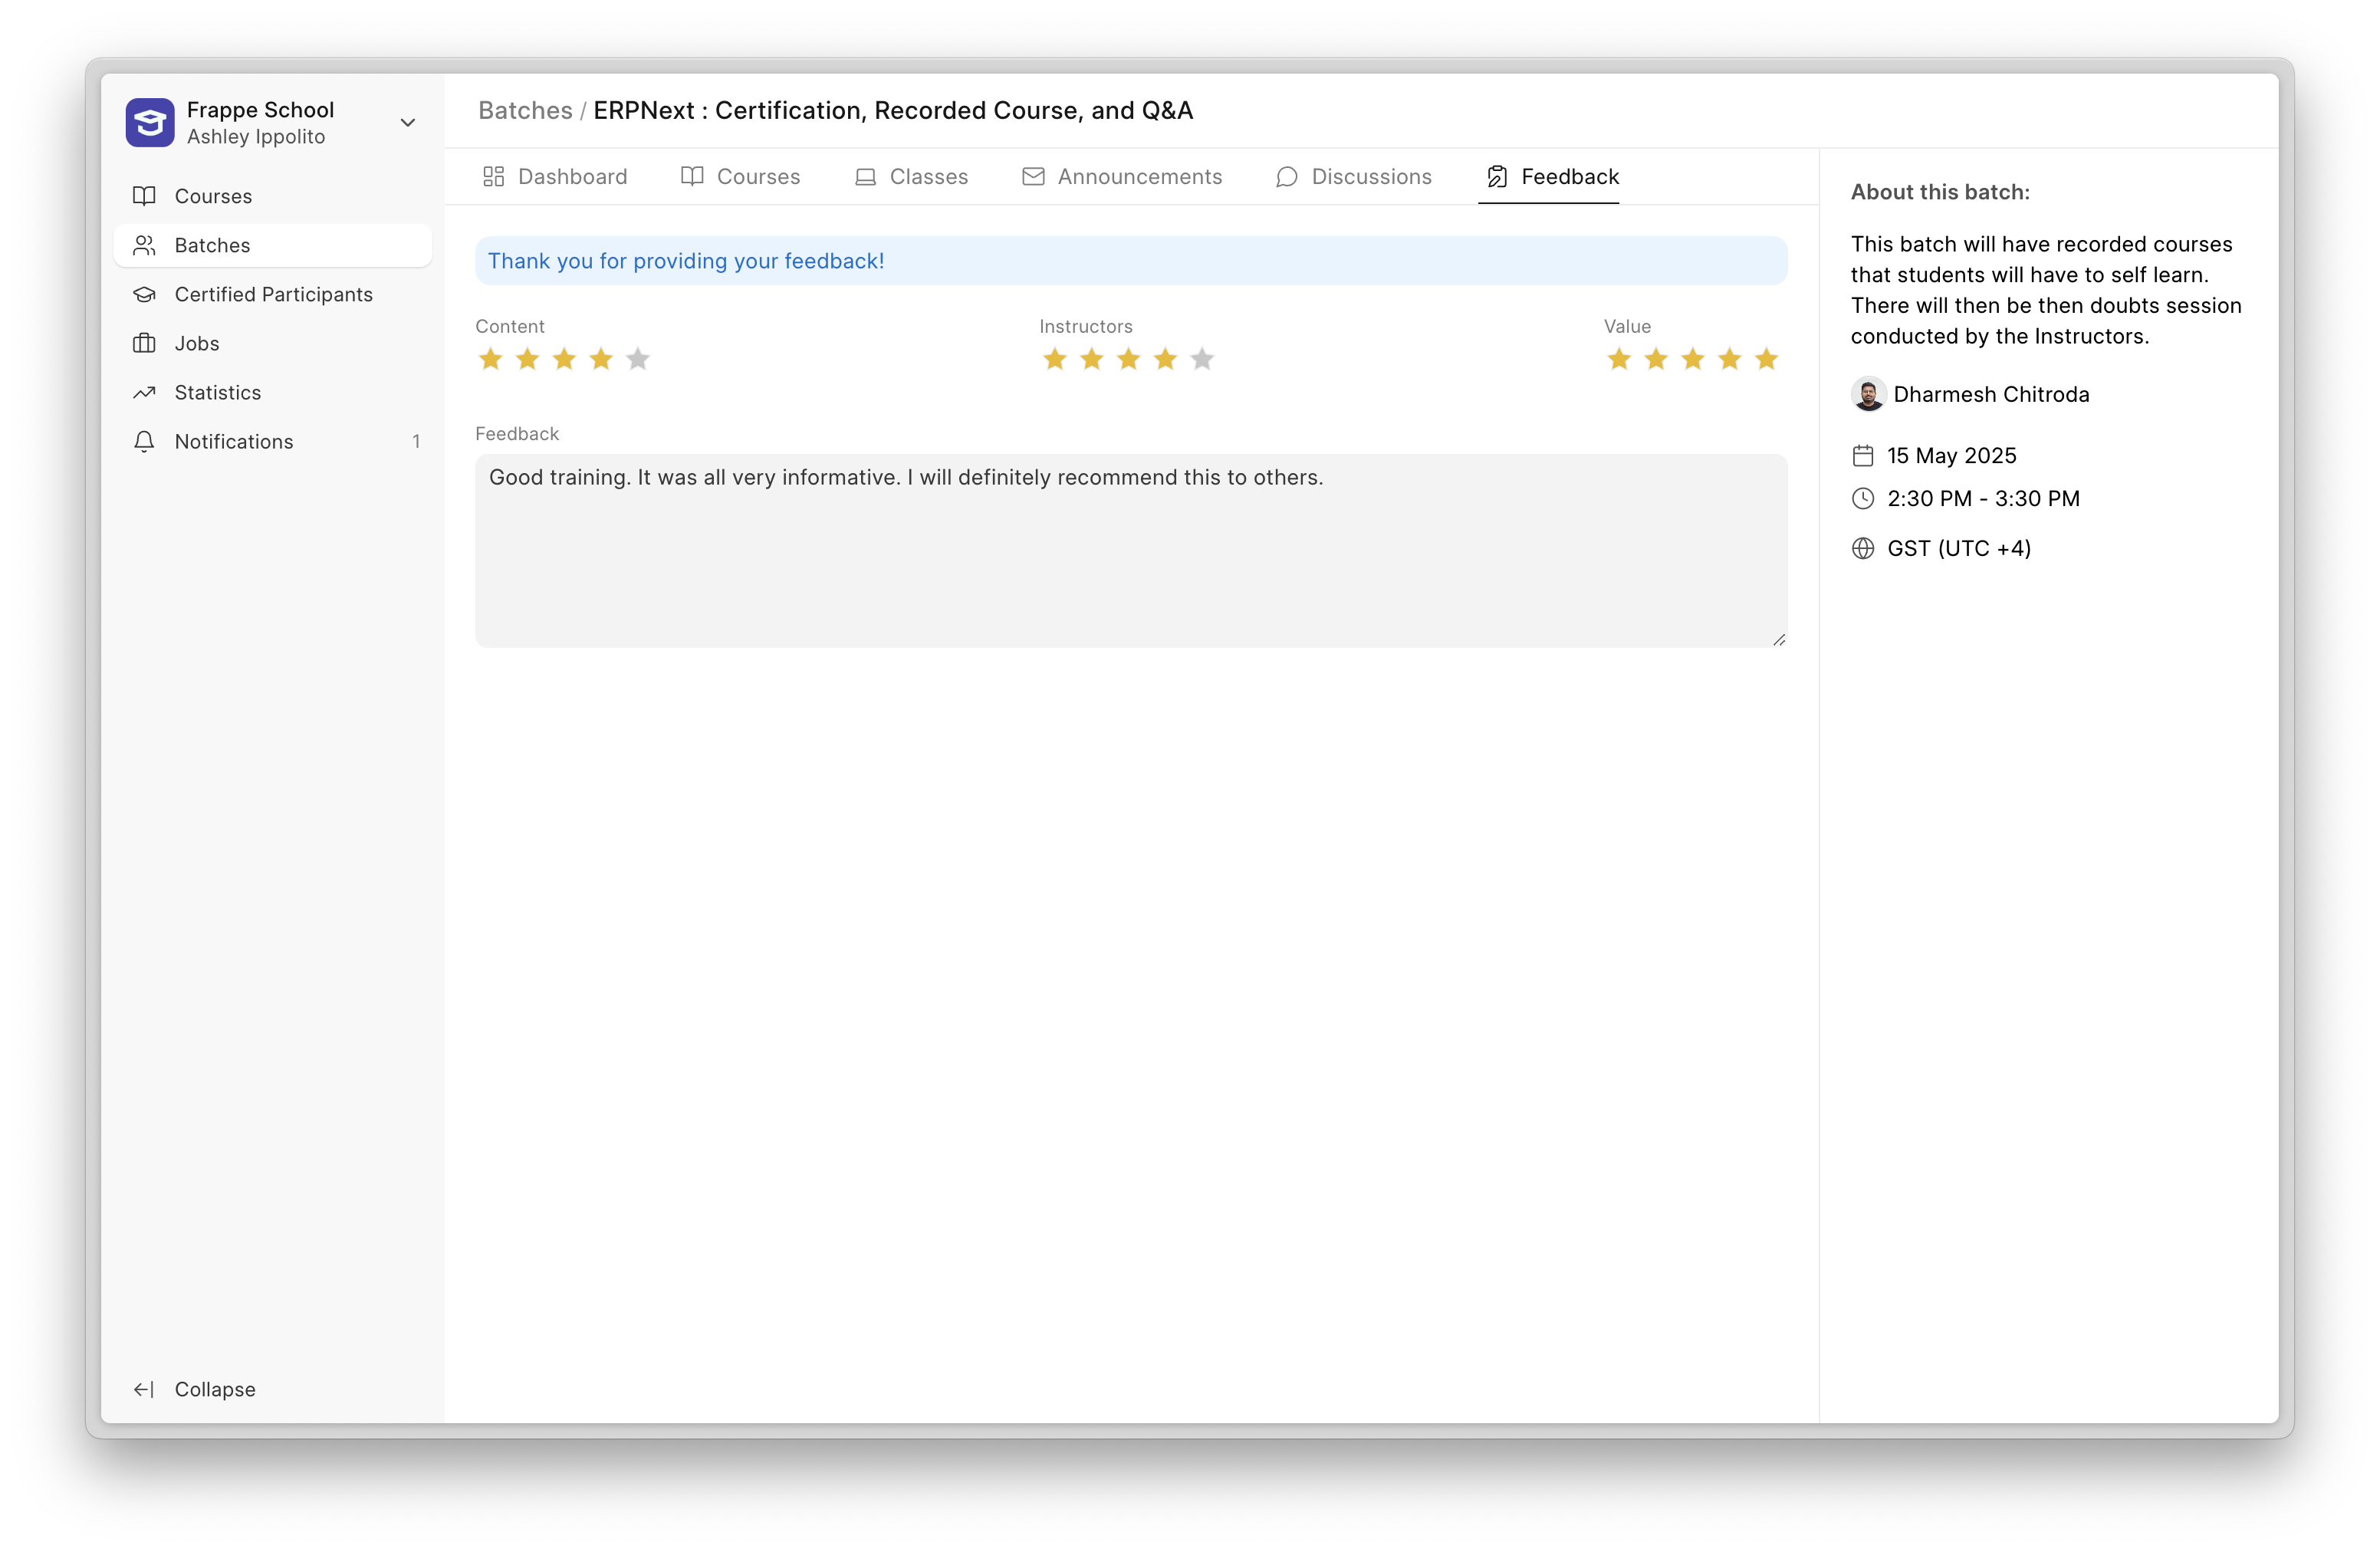
Task: Click the calendar icon next to 15 May 2025
Action: coord(1863,455)
